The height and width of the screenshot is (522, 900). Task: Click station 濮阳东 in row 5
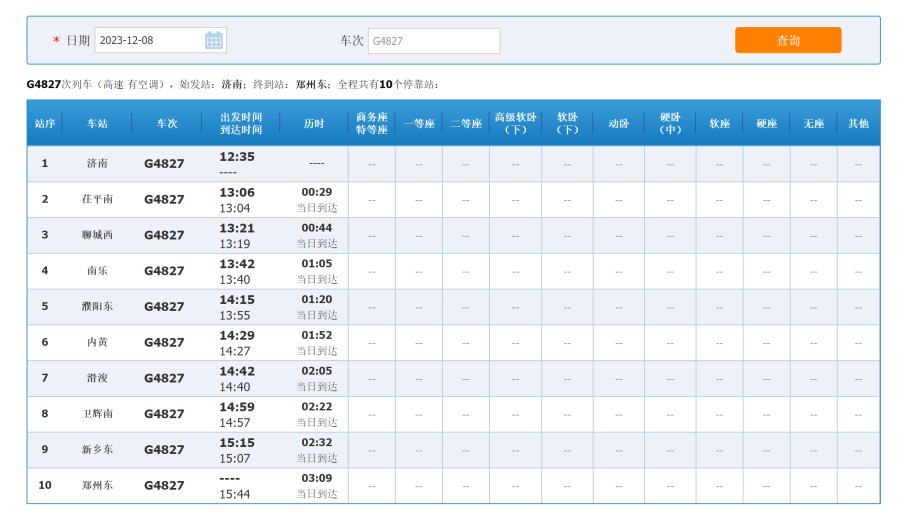coord(97,306)
